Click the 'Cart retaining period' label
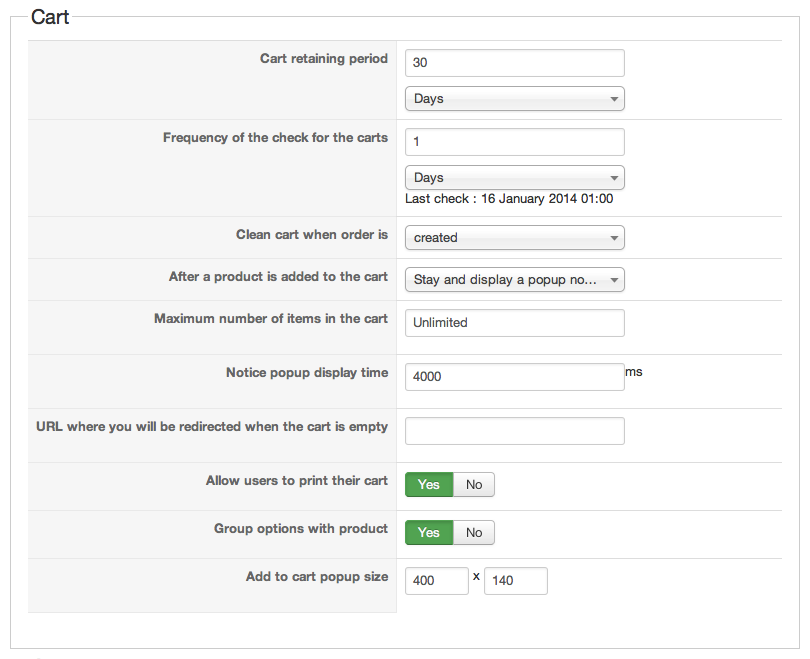The width and height of the screenshot is (810, 659). click(x=323, y=59)
